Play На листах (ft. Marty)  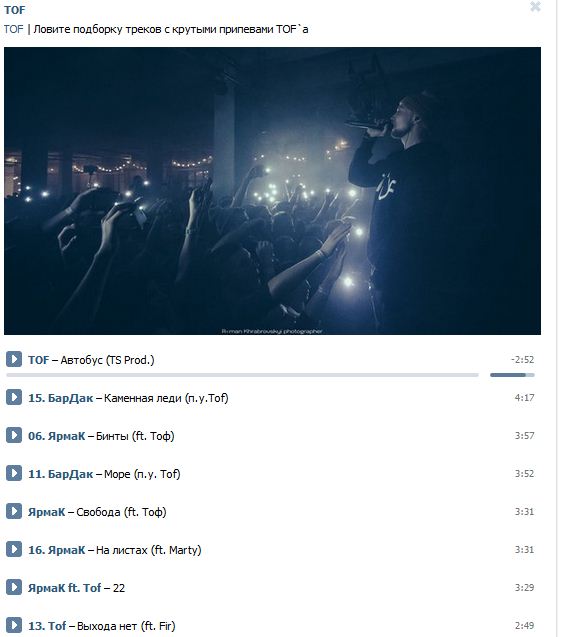coord(14,549)
